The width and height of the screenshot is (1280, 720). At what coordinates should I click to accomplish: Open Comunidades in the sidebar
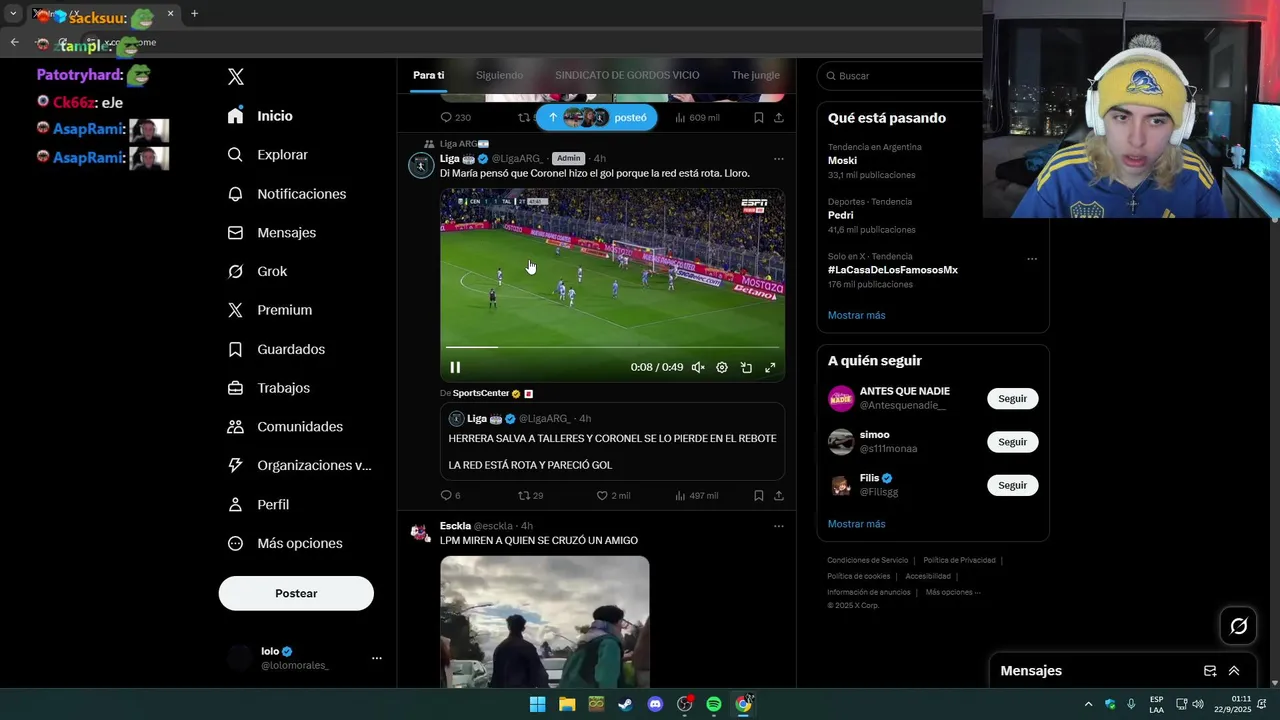pyautogui.click(x=285, y=427)
